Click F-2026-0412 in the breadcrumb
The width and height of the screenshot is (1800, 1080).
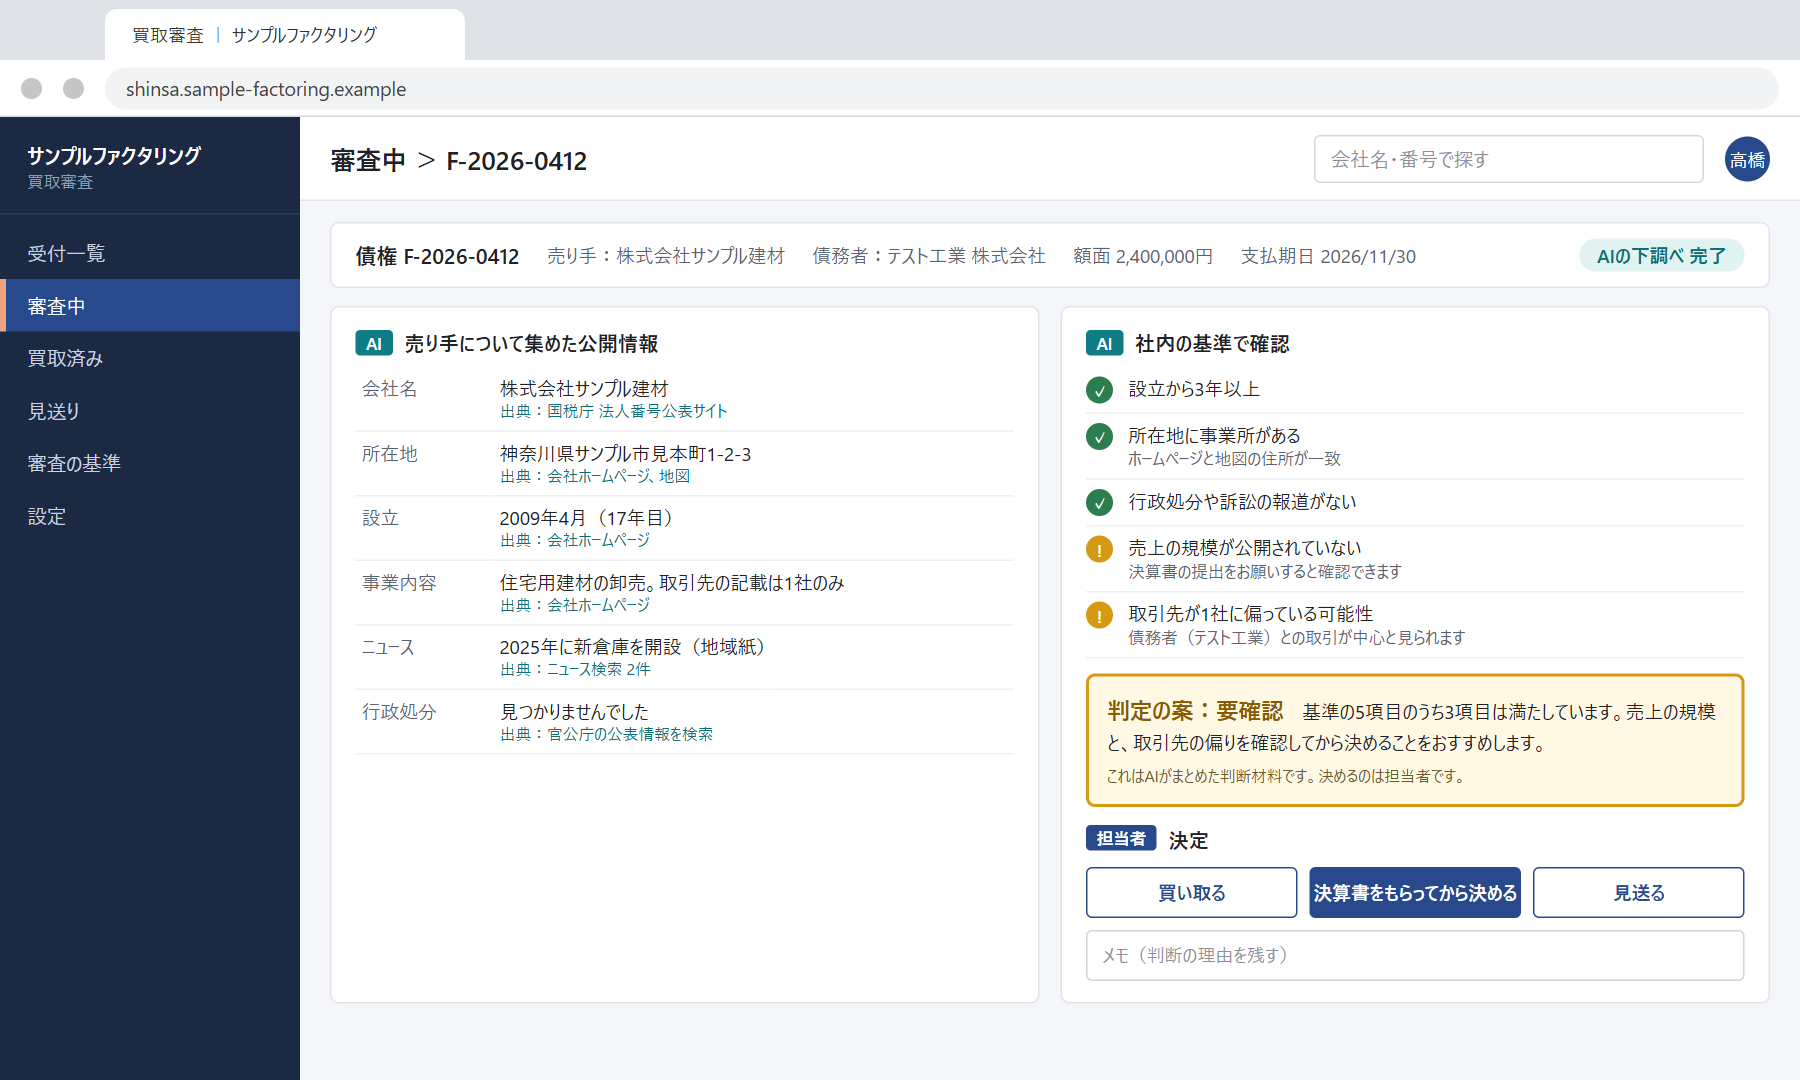coord(517,161)
